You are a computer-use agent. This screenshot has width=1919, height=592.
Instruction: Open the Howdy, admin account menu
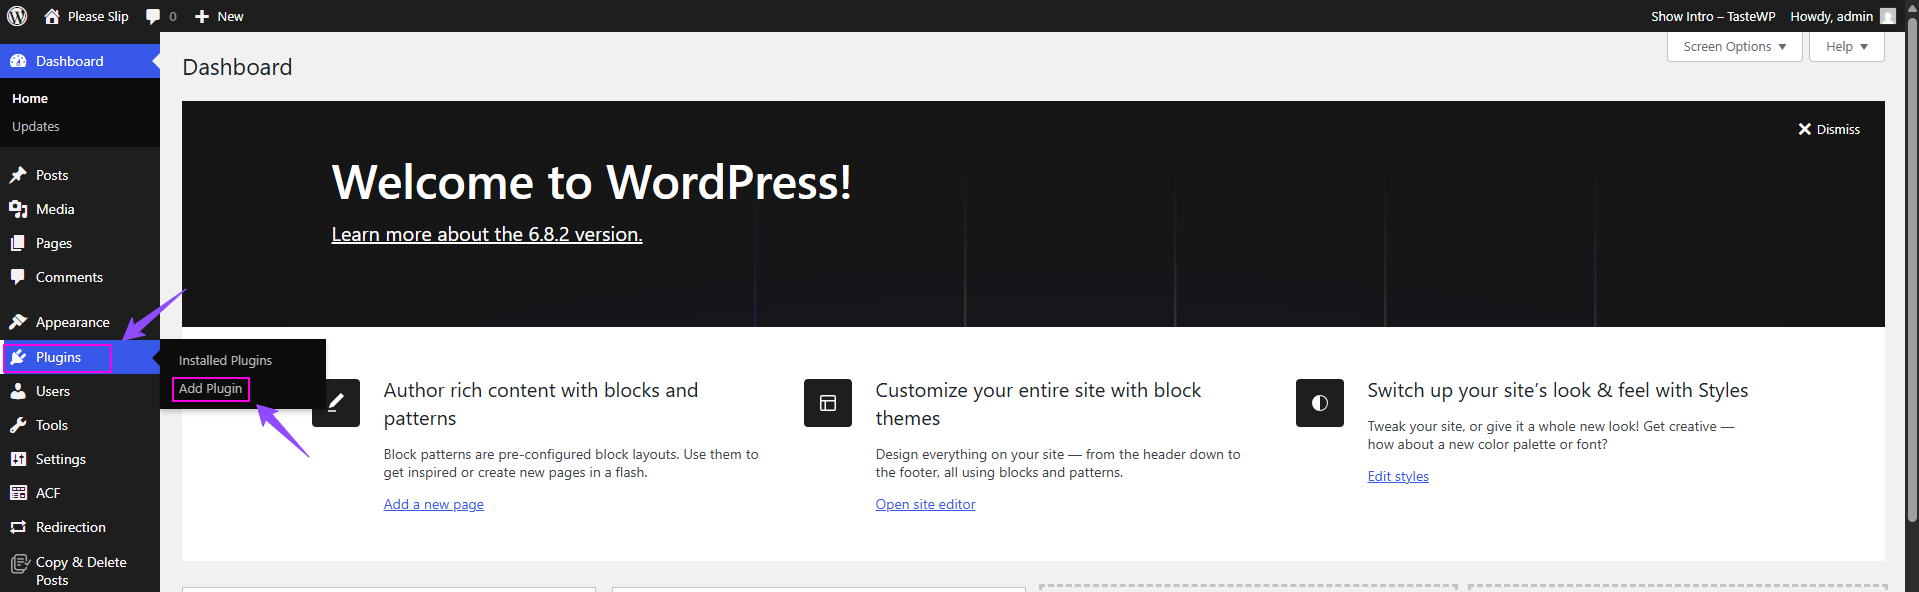tap(1831, 16)
